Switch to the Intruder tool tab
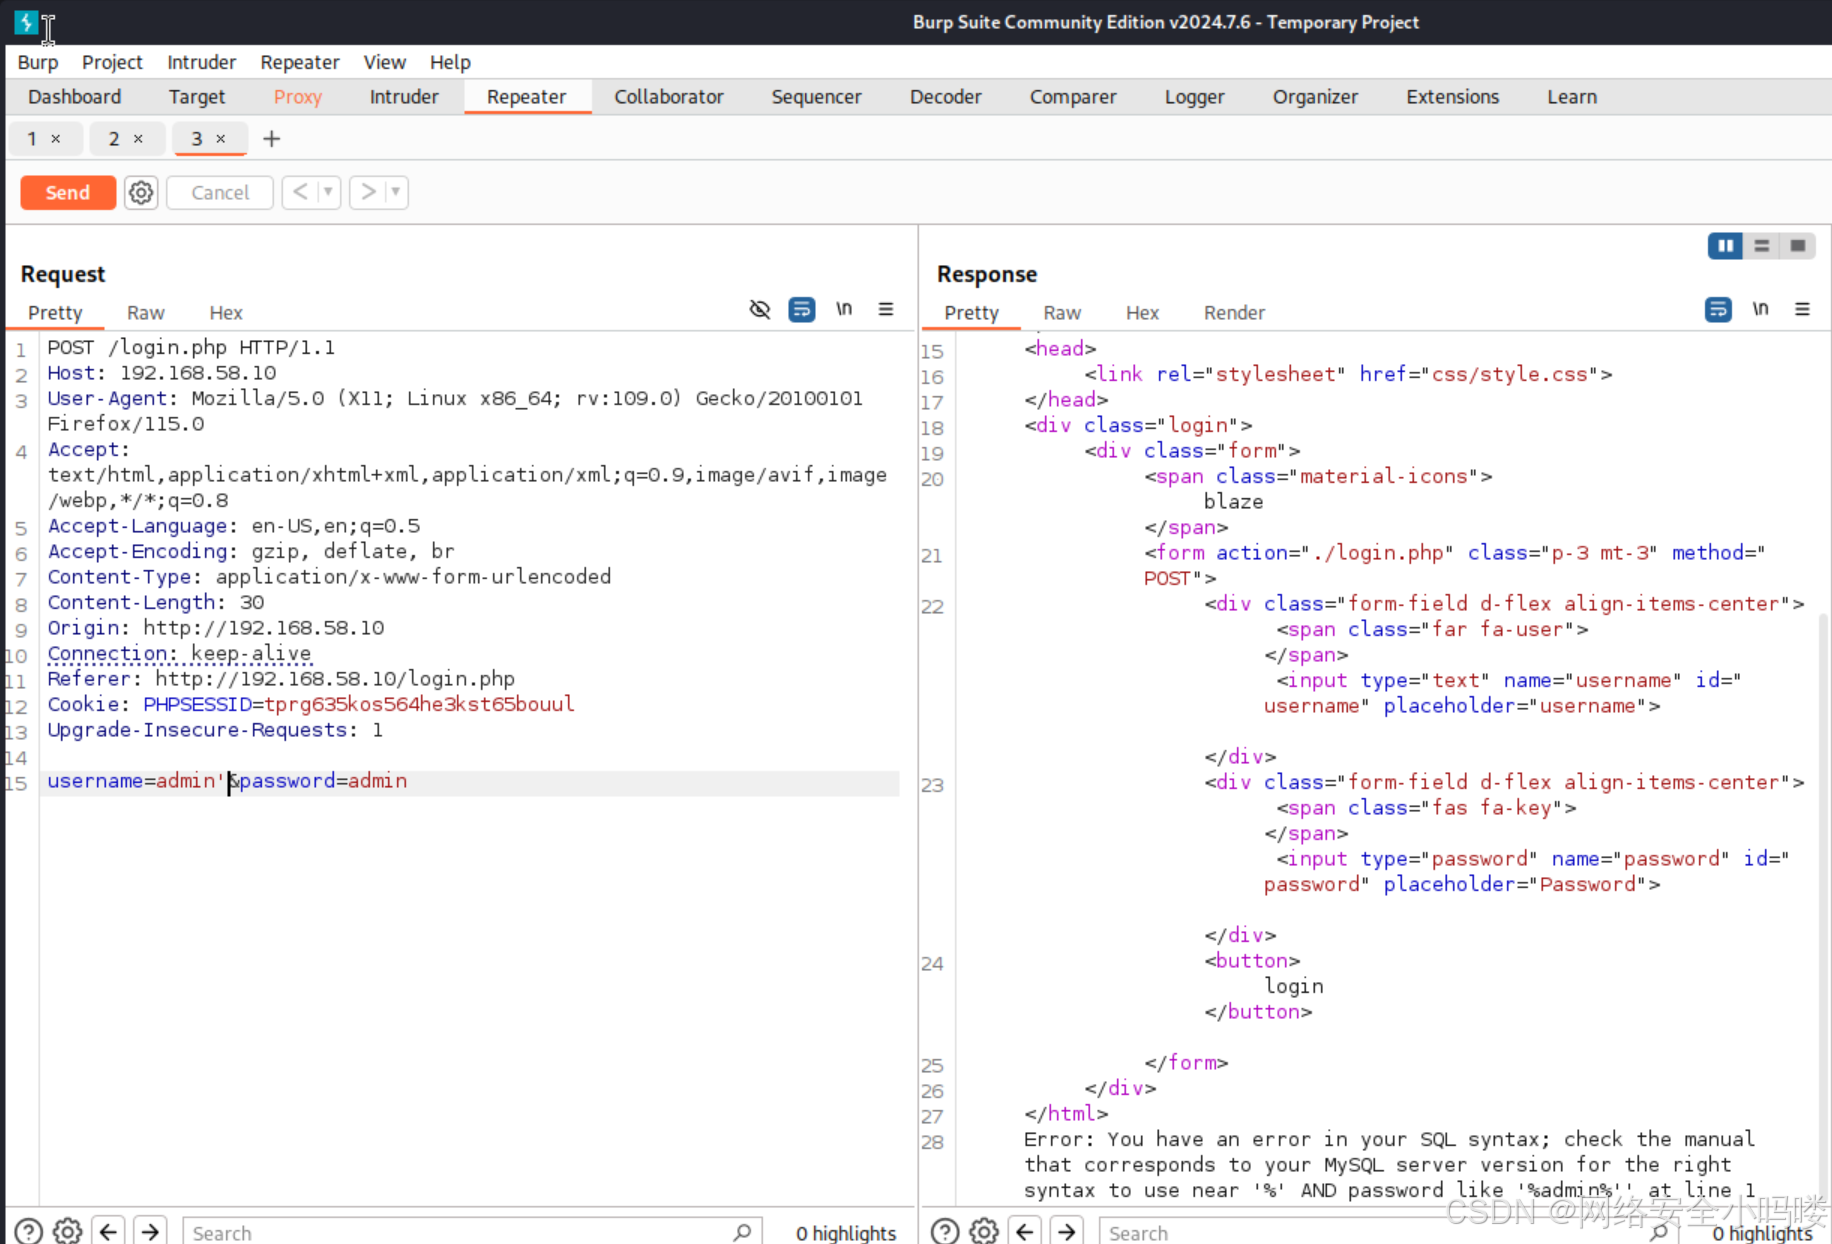This screenshot has height=1244, width=1832. point(404,97)
